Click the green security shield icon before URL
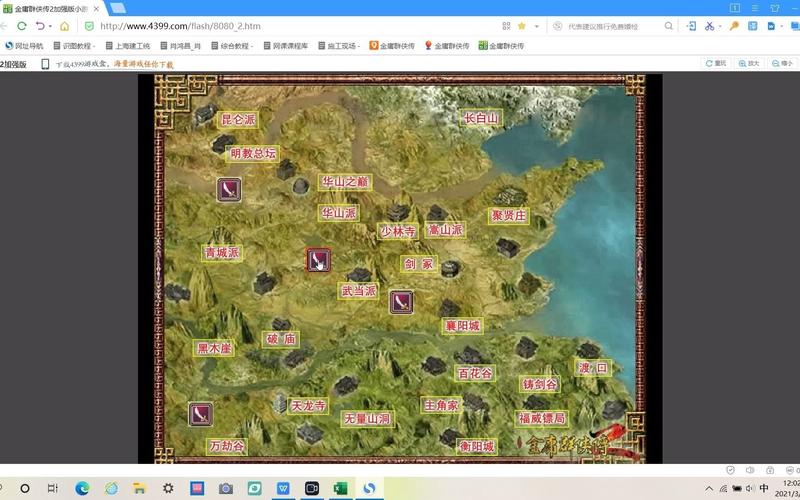The image size is (800, 500). click(x=89, y=26)
